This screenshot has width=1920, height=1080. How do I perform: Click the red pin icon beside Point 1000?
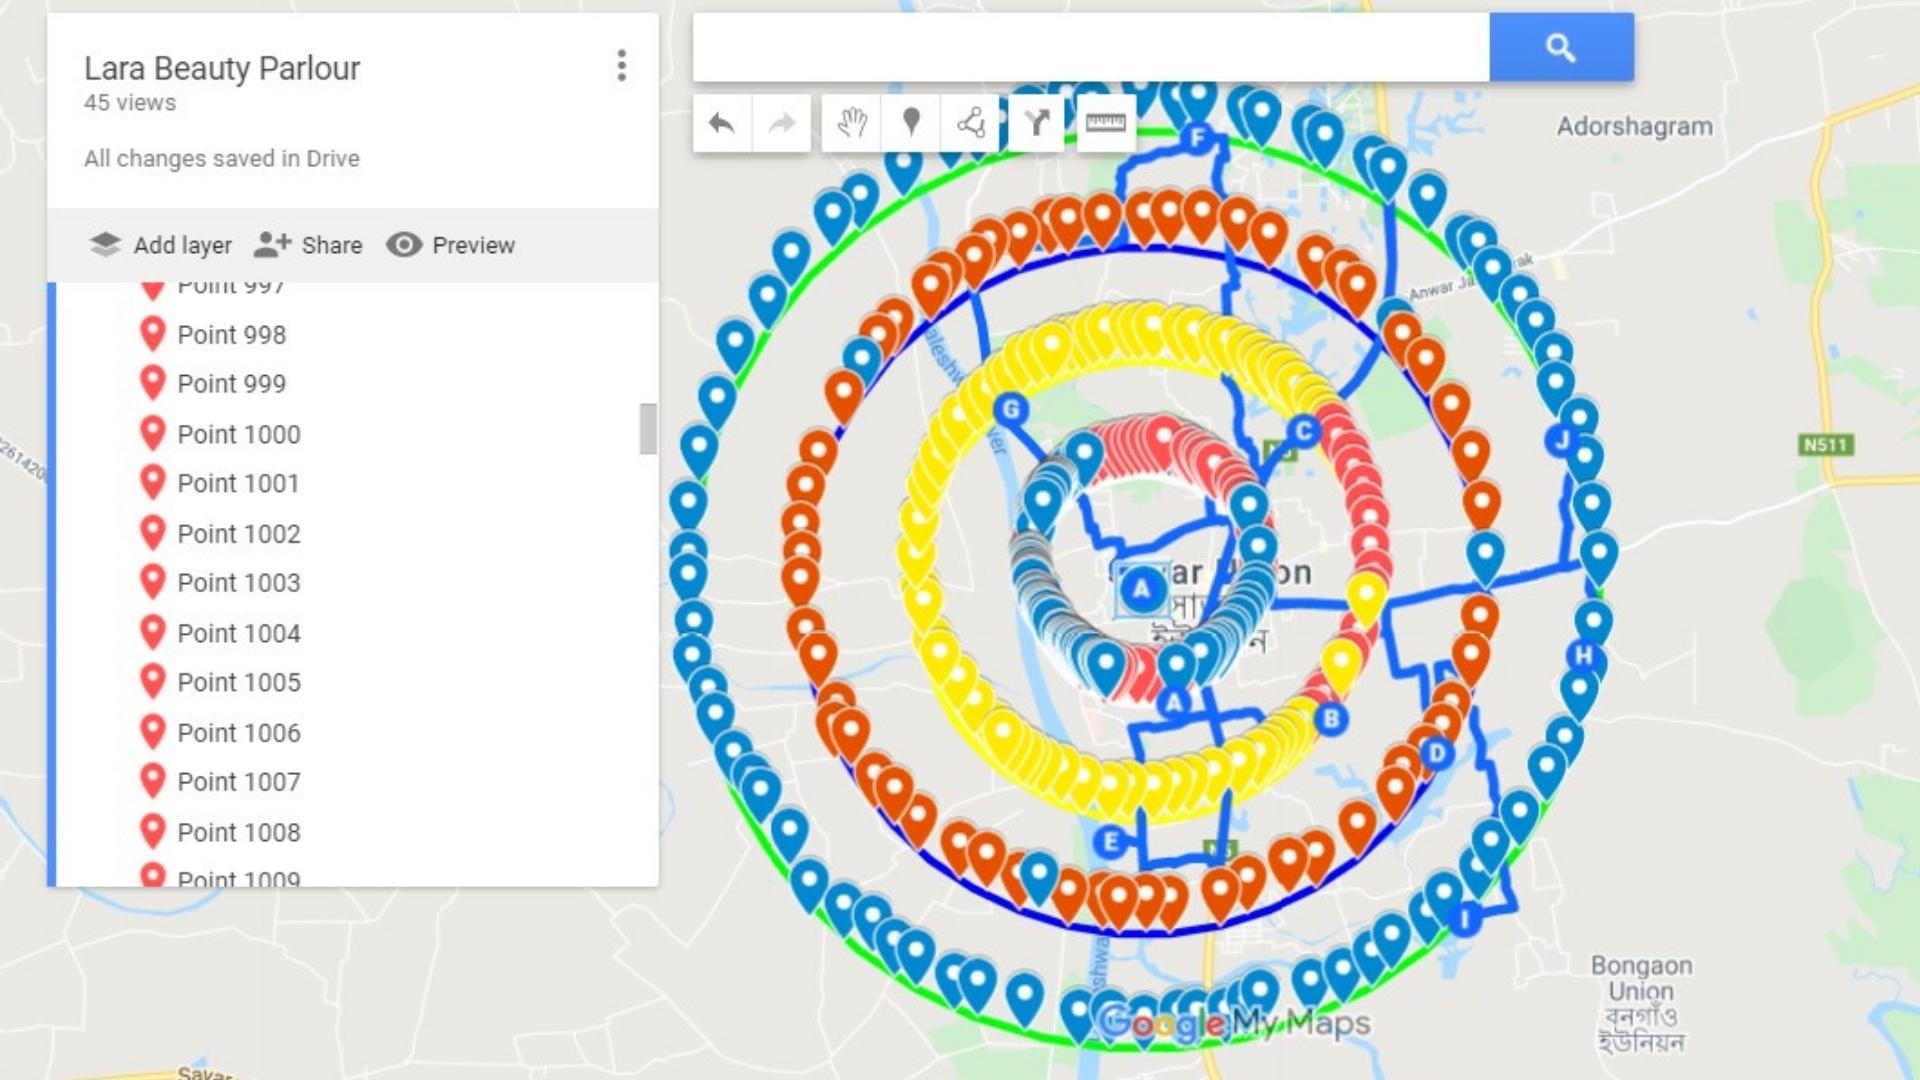pos(152,434)
